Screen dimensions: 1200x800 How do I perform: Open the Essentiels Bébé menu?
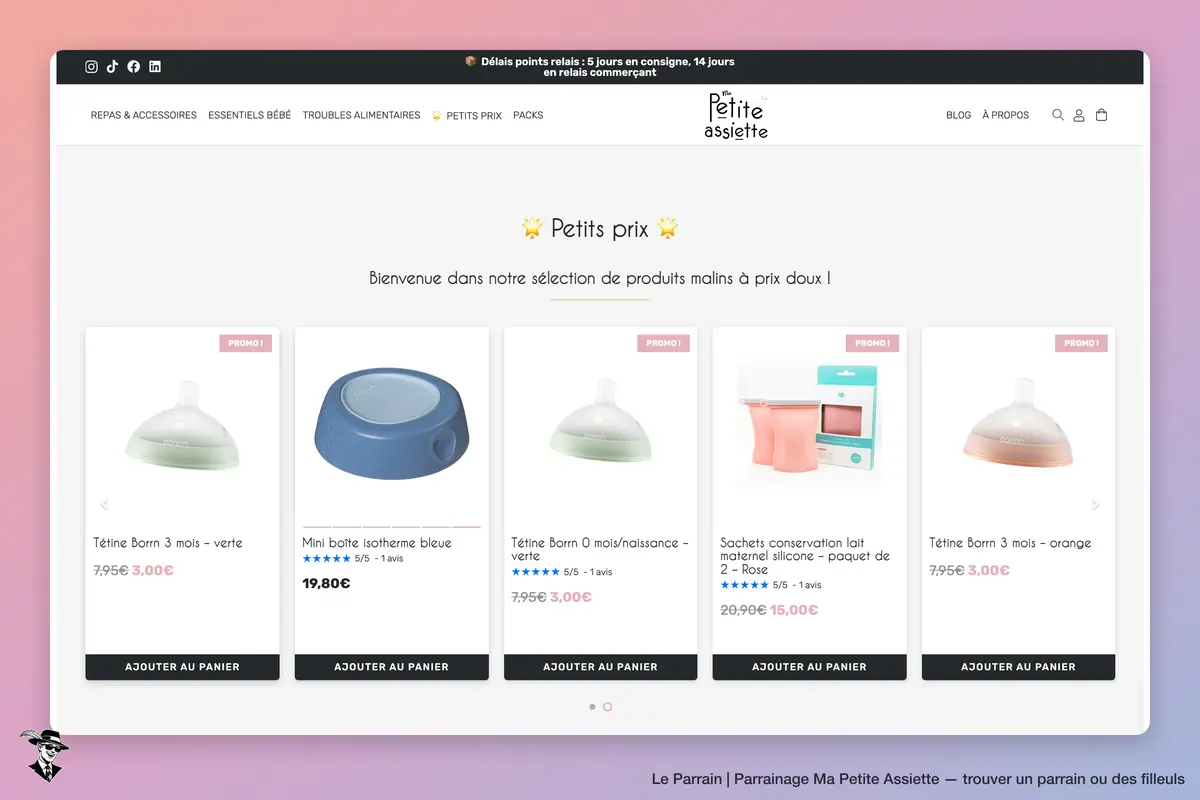[x=250, y=115]
